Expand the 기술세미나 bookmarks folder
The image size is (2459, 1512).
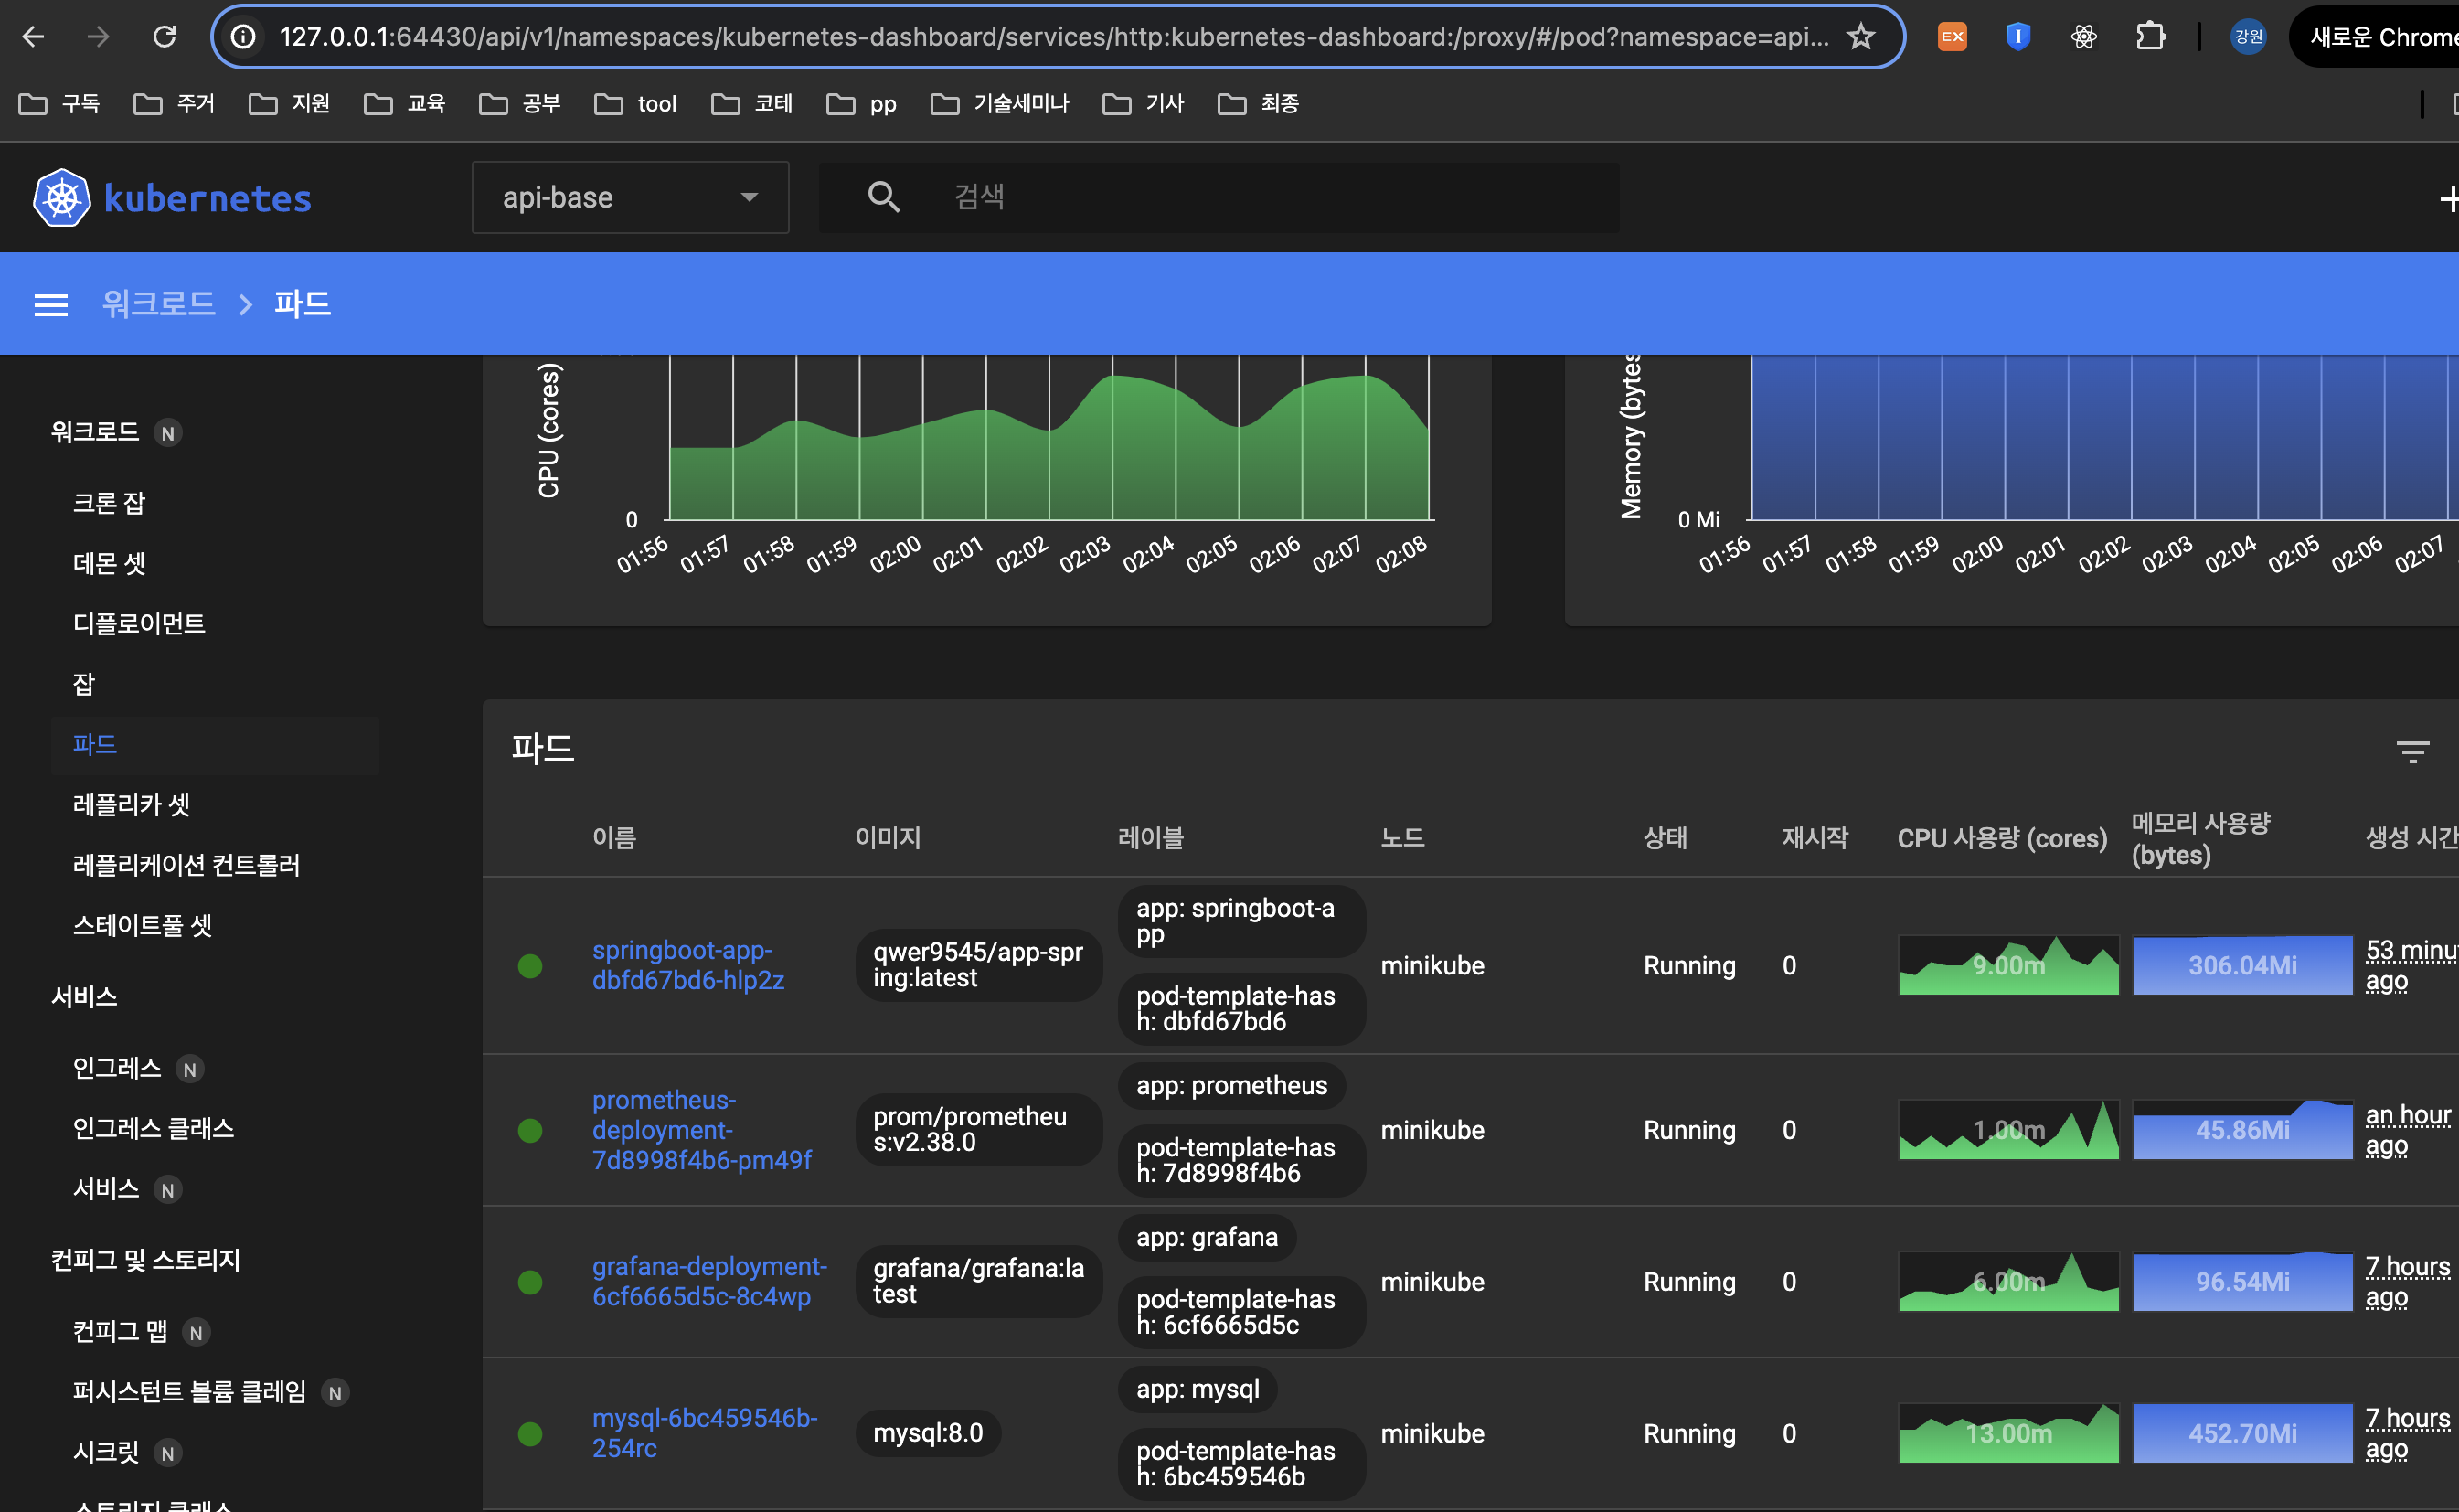tap(1000, 104)
